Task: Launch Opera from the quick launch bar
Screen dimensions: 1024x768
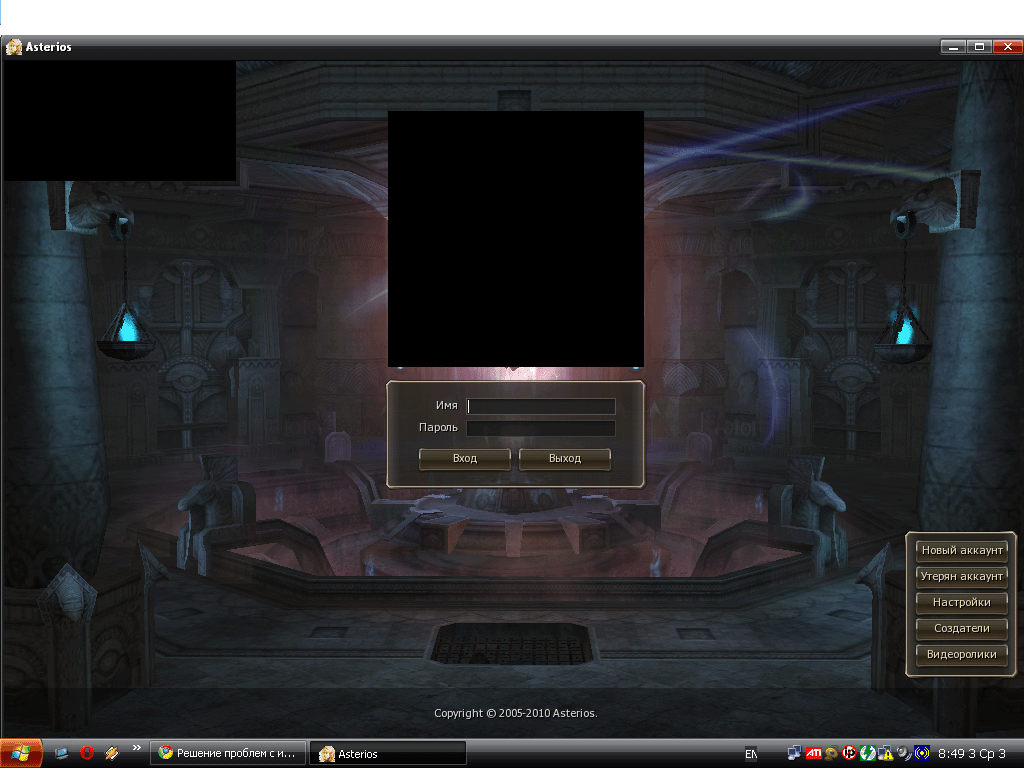Action: [87, 753]
